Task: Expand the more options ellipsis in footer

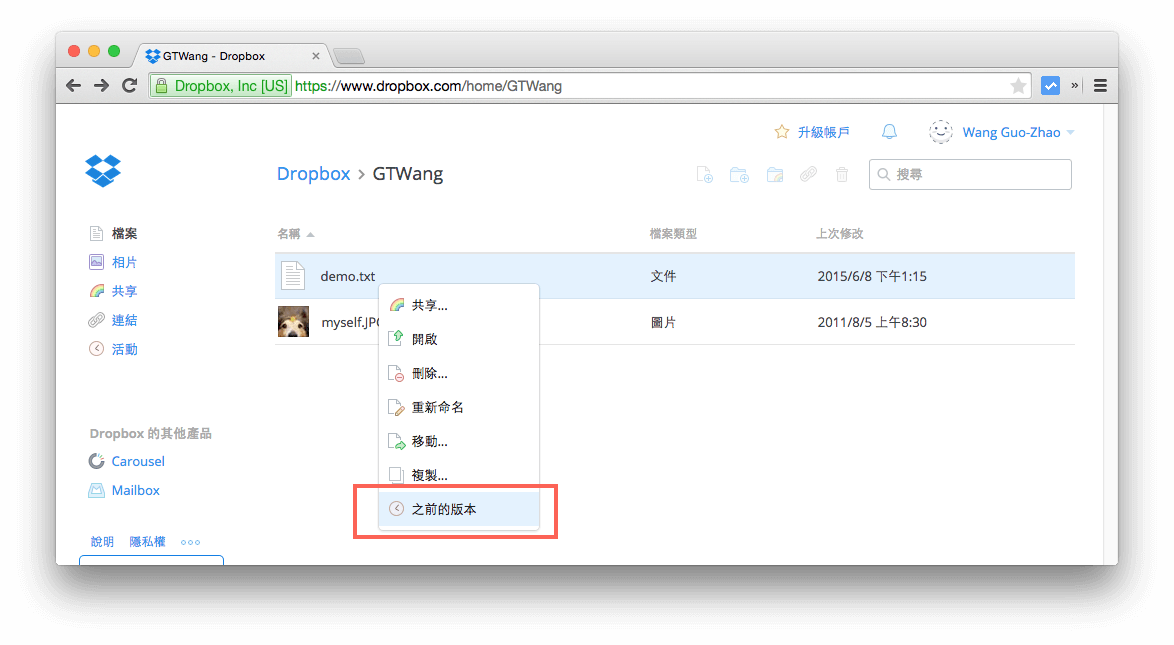Action: pos(190,542)
